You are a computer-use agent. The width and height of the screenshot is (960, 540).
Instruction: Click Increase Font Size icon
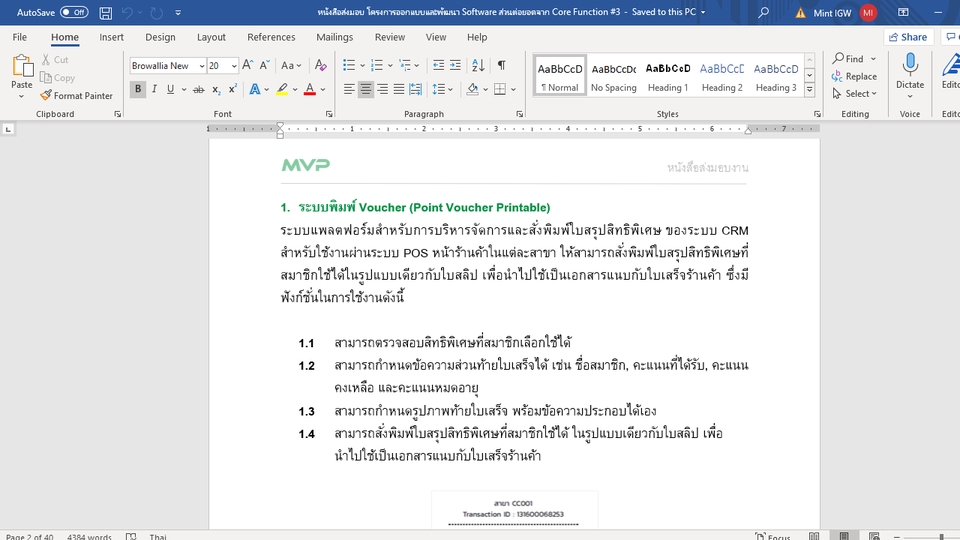click(247, 65)
